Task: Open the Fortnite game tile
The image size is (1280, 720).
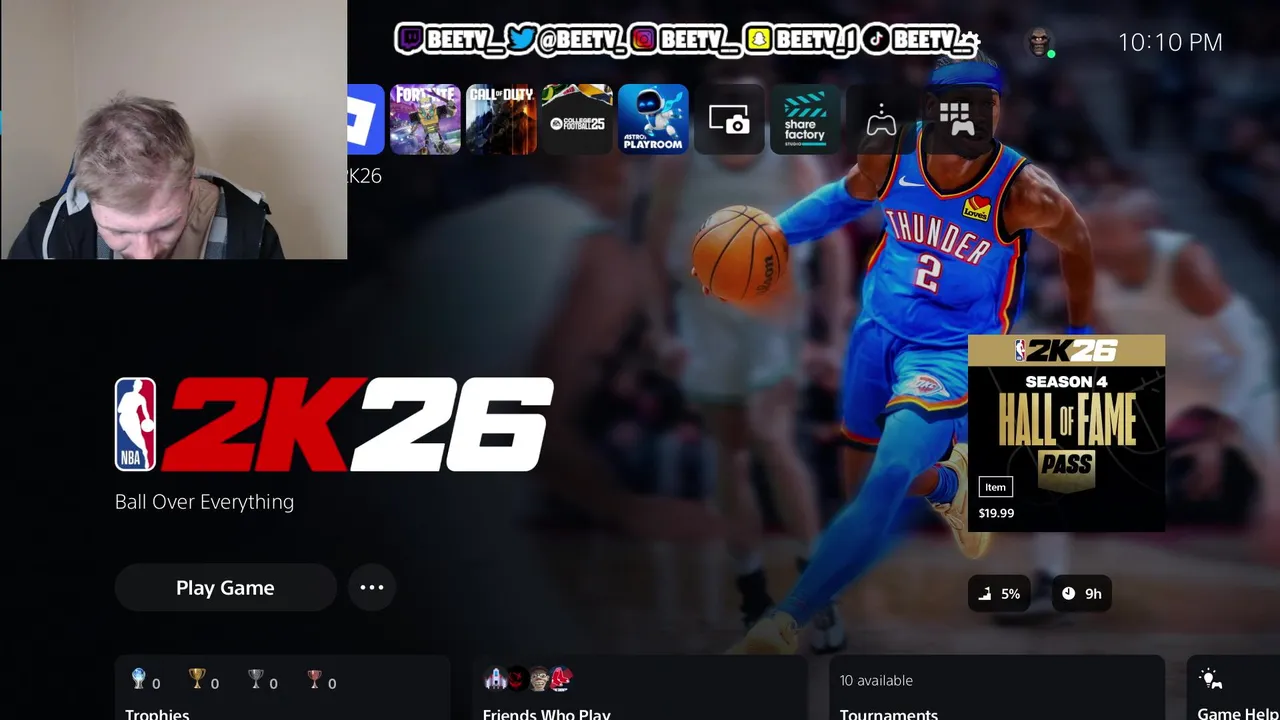Action: coord(425,119)
